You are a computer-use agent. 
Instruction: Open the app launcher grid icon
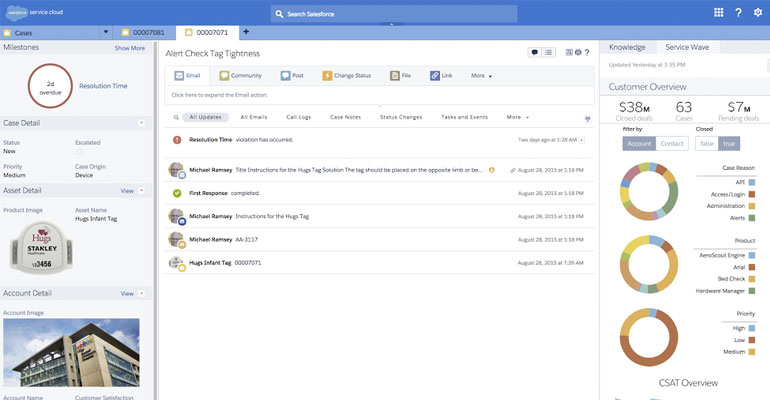click(x=718, y=12)
